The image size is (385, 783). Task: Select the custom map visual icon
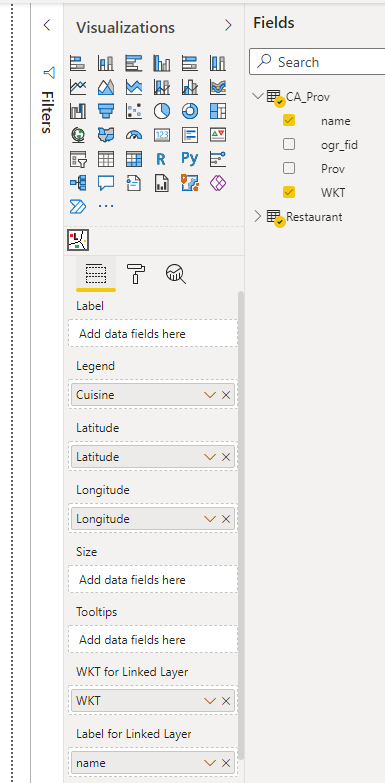point(78,241)
